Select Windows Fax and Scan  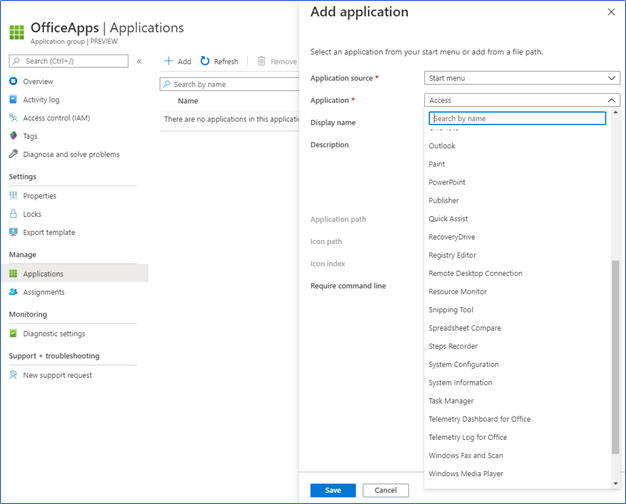pyautogui.click(x=466, y=455)
